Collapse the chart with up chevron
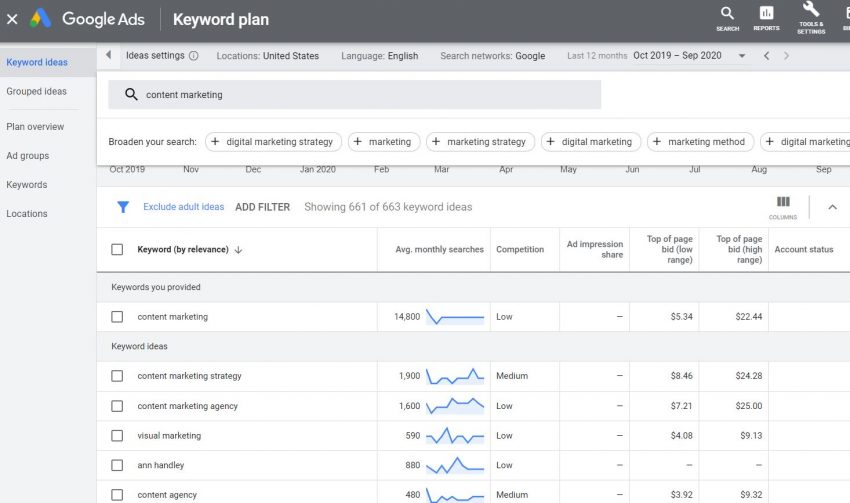Screen dimensions: 850x503 click(832, 207)
